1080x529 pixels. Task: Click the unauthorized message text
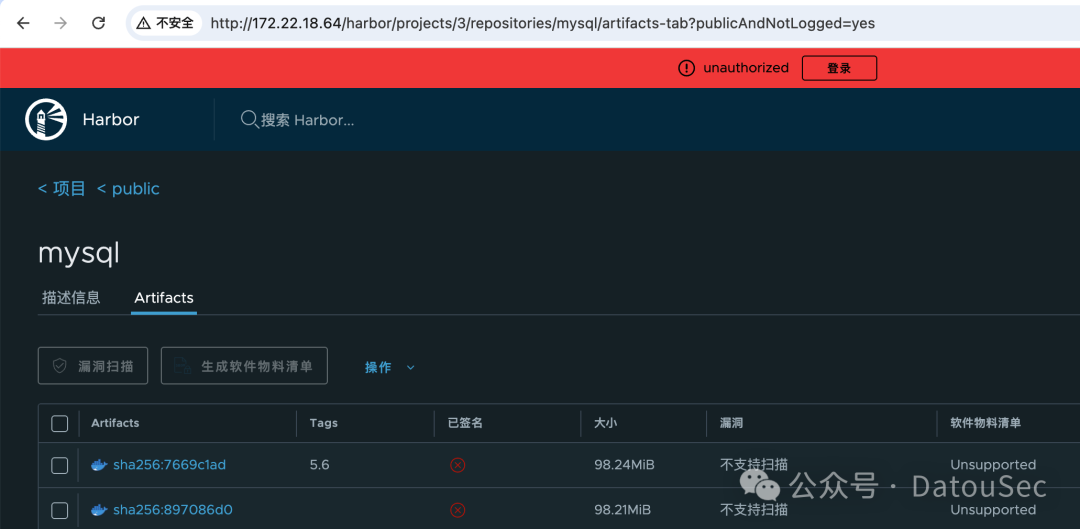[x=746, y=68]
